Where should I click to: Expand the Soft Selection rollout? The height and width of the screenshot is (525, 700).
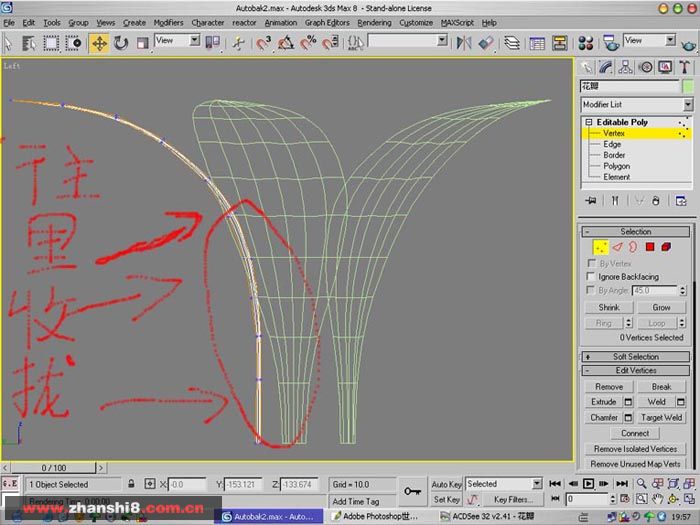click(x=635, y=356)
